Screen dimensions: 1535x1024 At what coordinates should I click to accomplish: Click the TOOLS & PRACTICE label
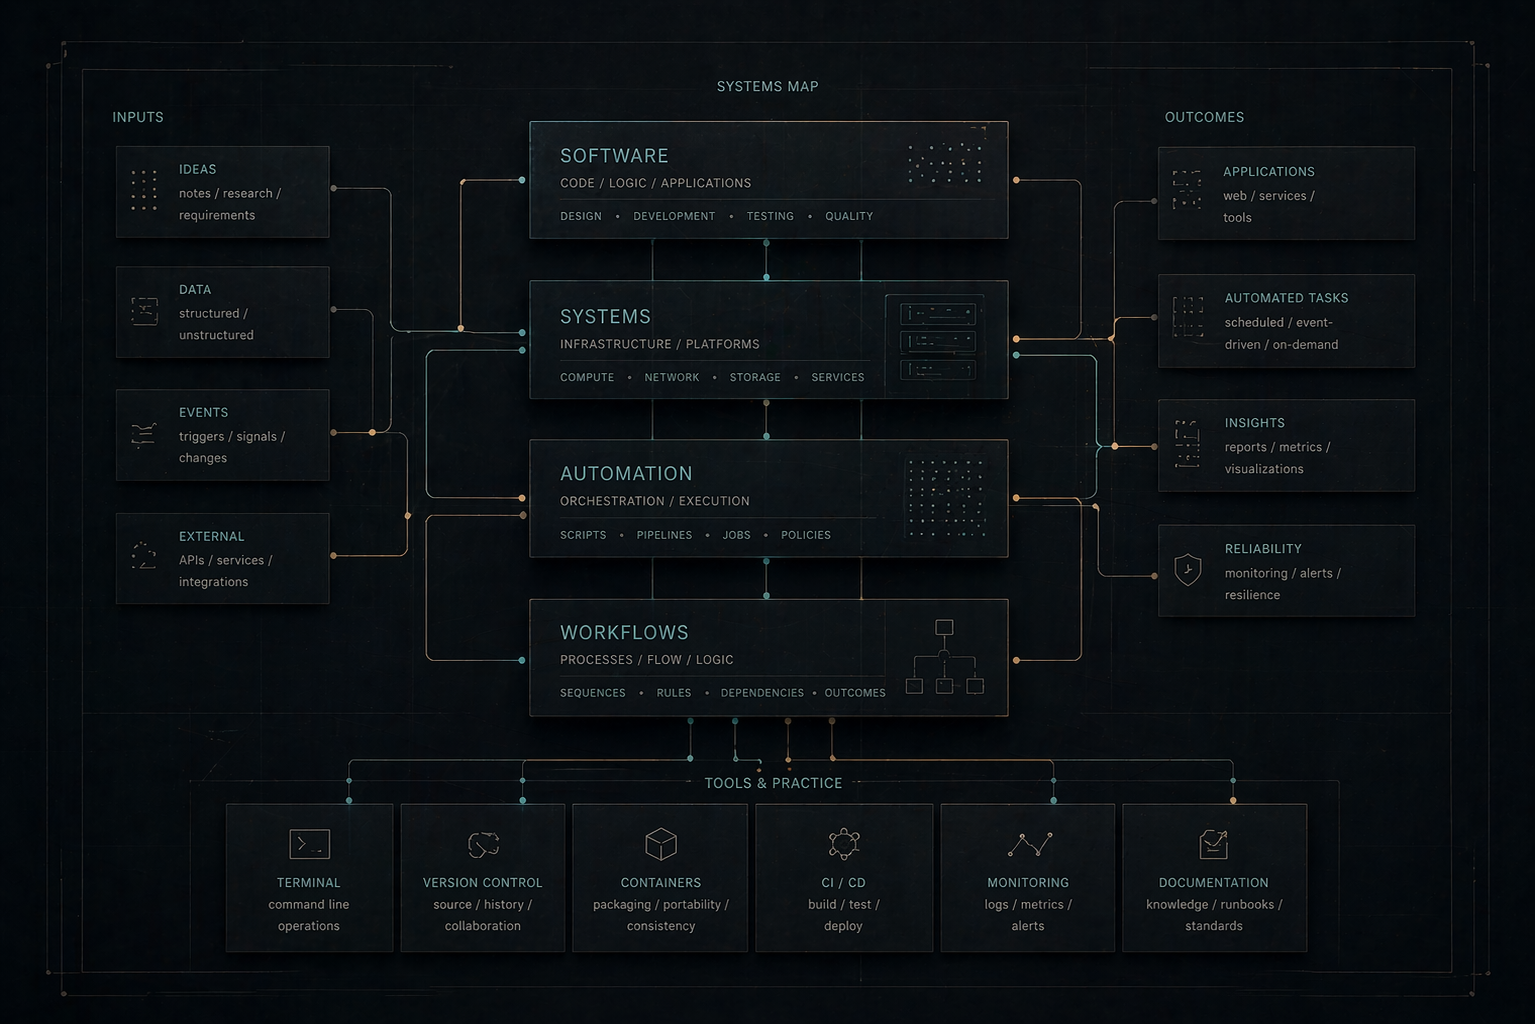[773, 783]
